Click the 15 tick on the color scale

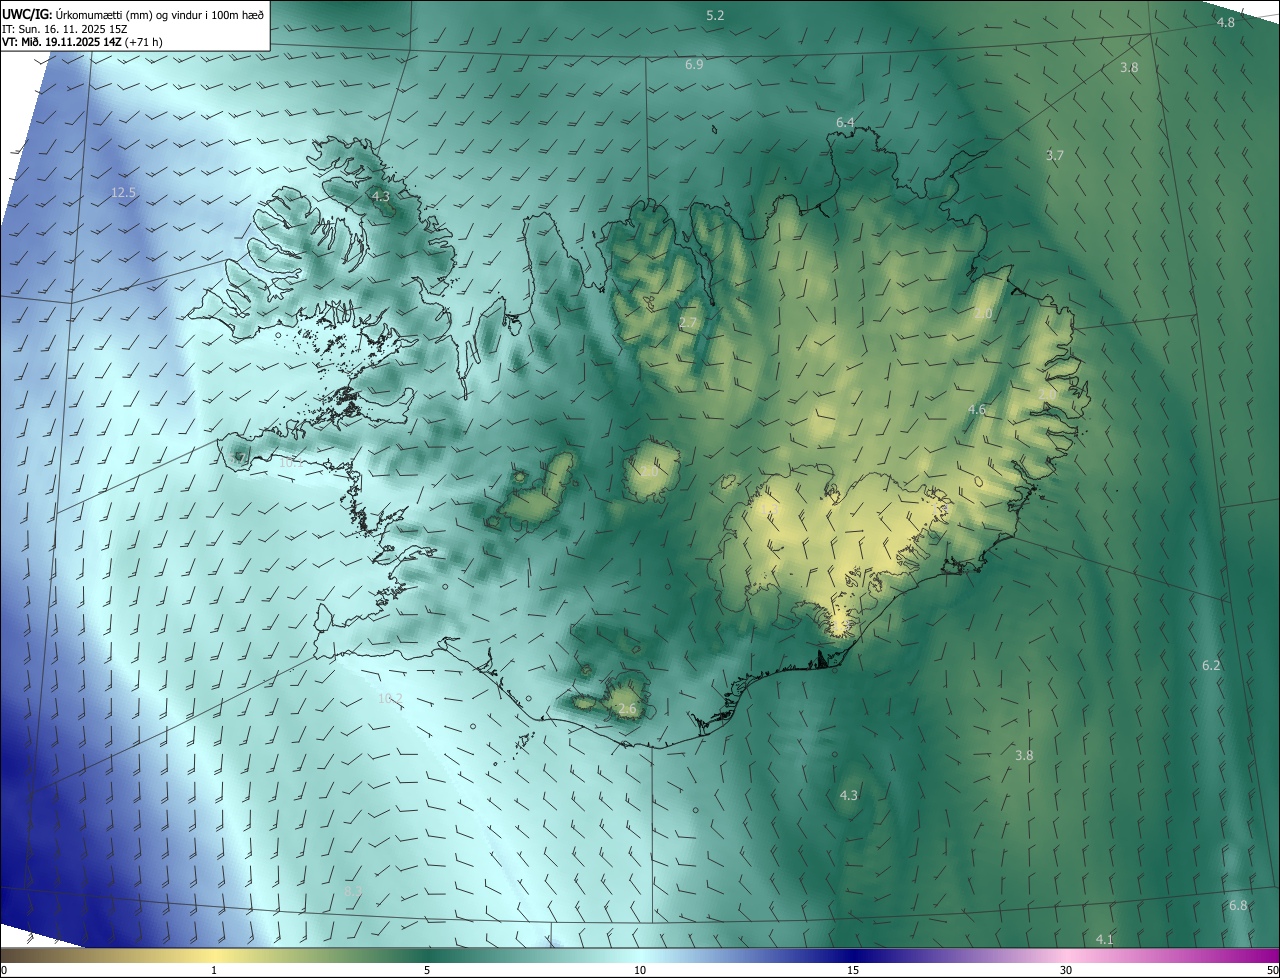(853, 970)
